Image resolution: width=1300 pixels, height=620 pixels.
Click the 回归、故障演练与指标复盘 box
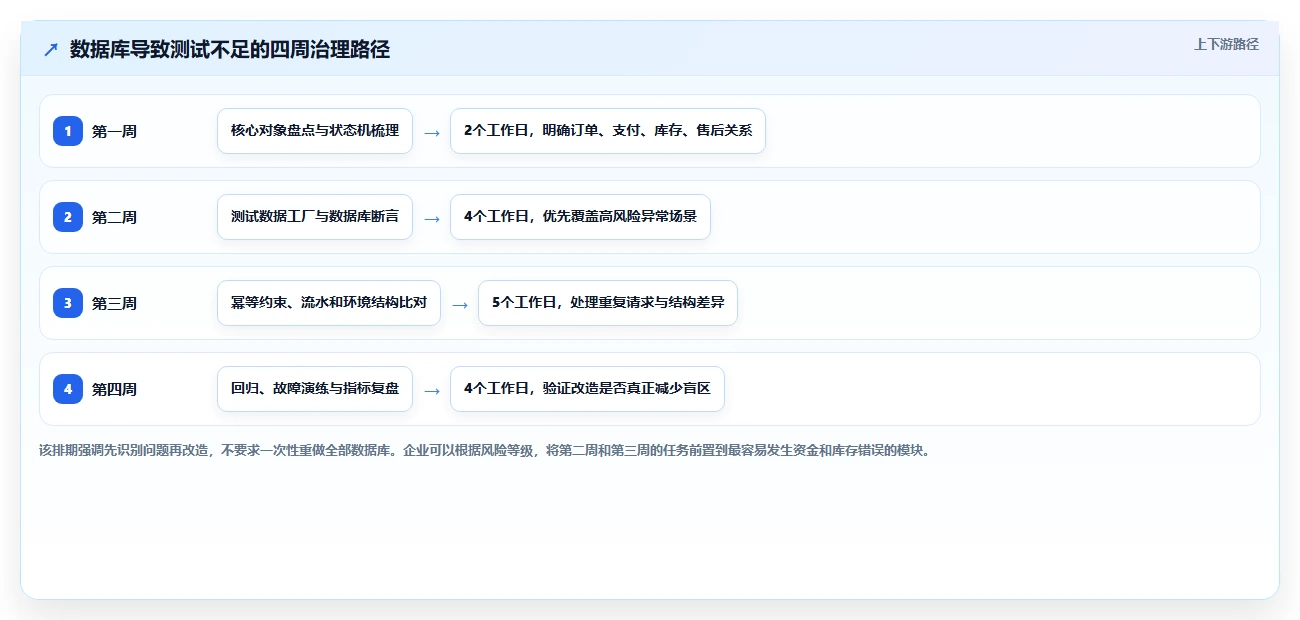[315, 389]
